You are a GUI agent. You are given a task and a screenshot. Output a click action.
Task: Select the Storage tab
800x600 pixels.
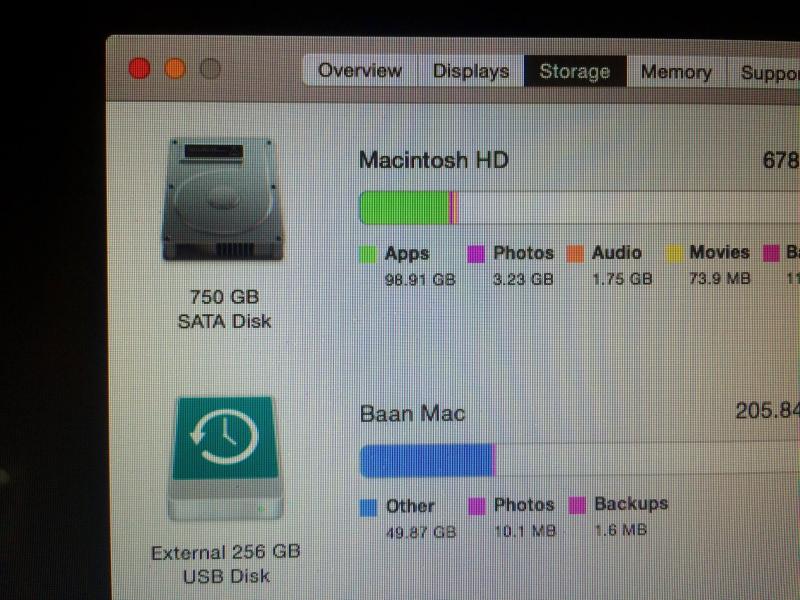[x=575, y=71]
